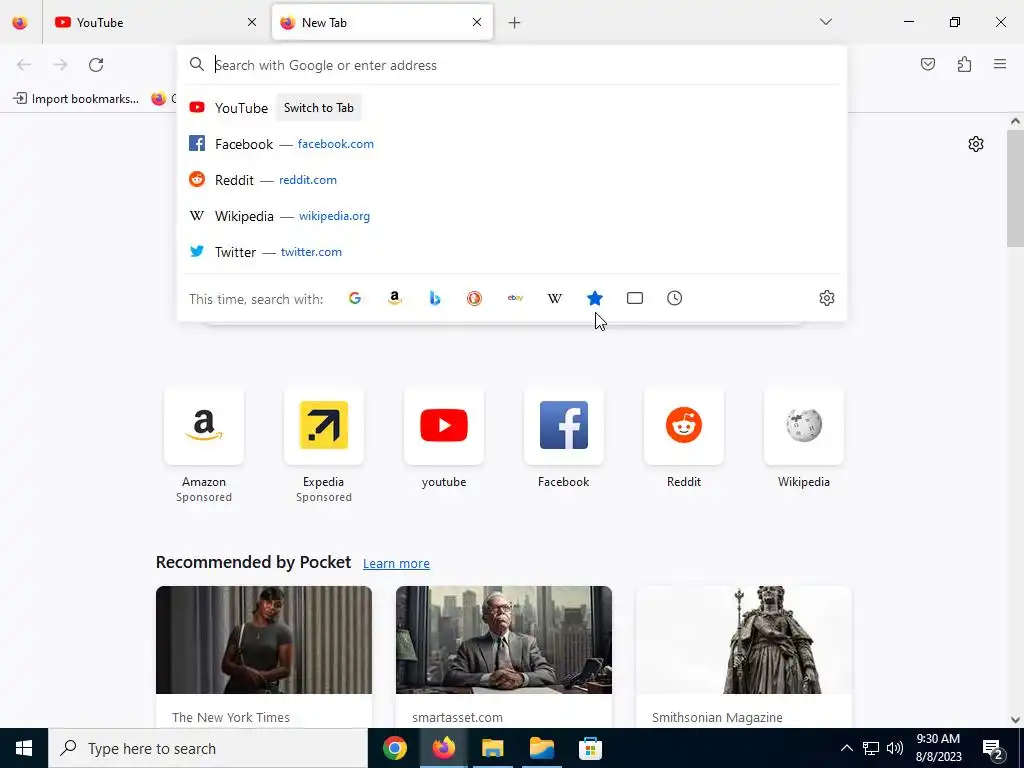The width and height of the screenshot is (1024, 768).
Task: Open volume control in system tray
Action: (x=895, y=748)
